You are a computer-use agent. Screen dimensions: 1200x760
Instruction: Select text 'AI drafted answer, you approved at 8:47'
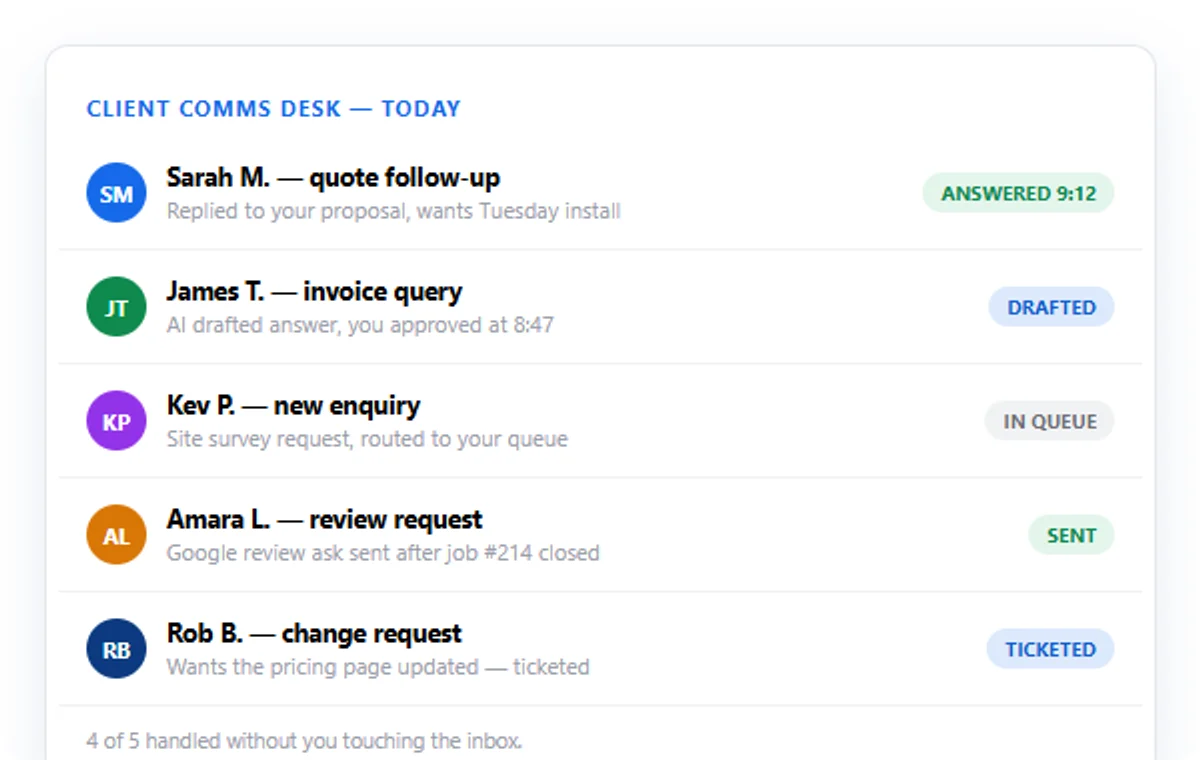(x=360, y=325)
